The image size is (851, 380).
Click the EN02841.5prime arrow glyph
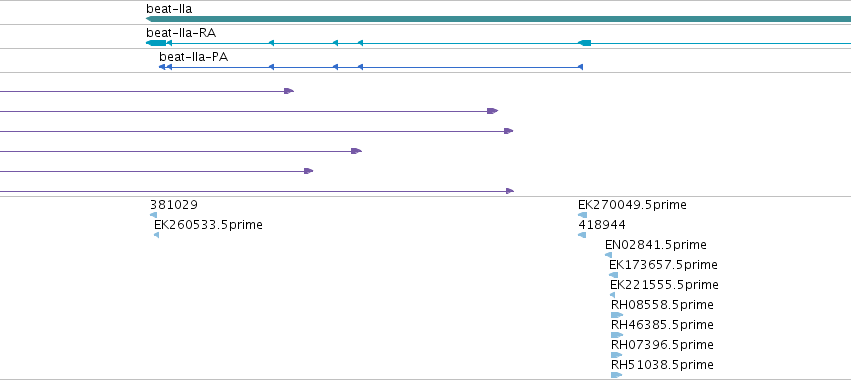(608, 255)
